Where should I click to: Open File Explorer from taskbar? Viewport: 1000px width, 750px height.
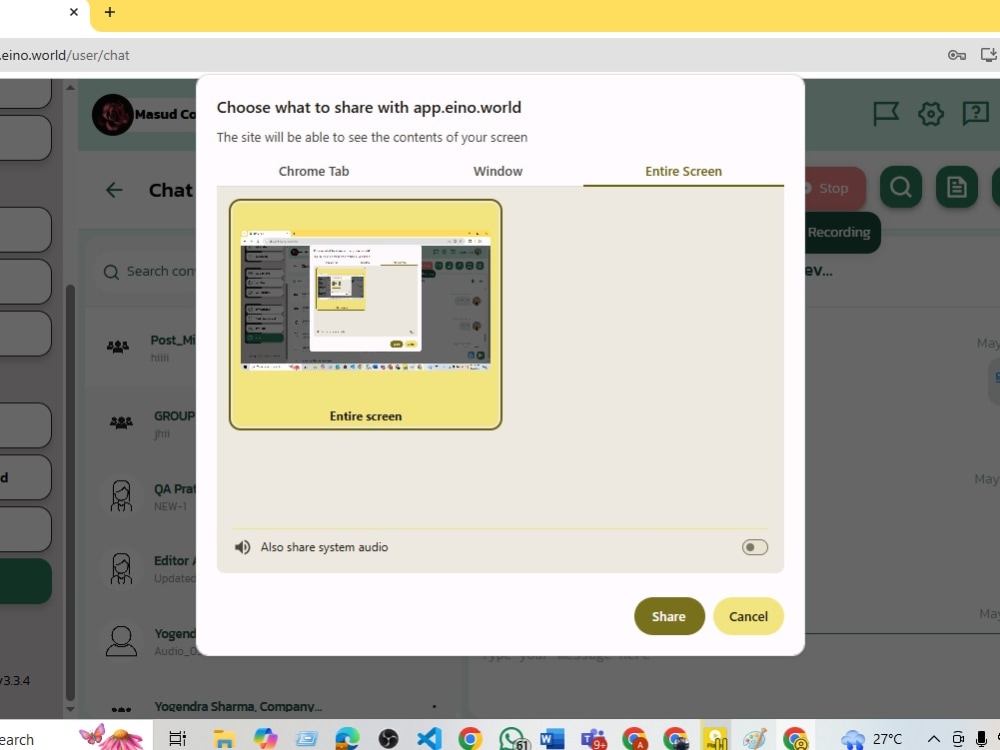pos(224,739)
